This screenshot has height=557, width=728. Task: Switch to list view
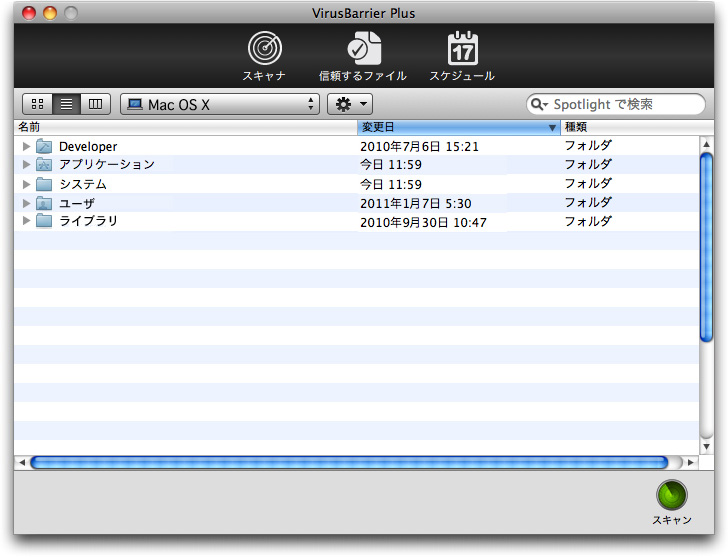click(66, 104)
